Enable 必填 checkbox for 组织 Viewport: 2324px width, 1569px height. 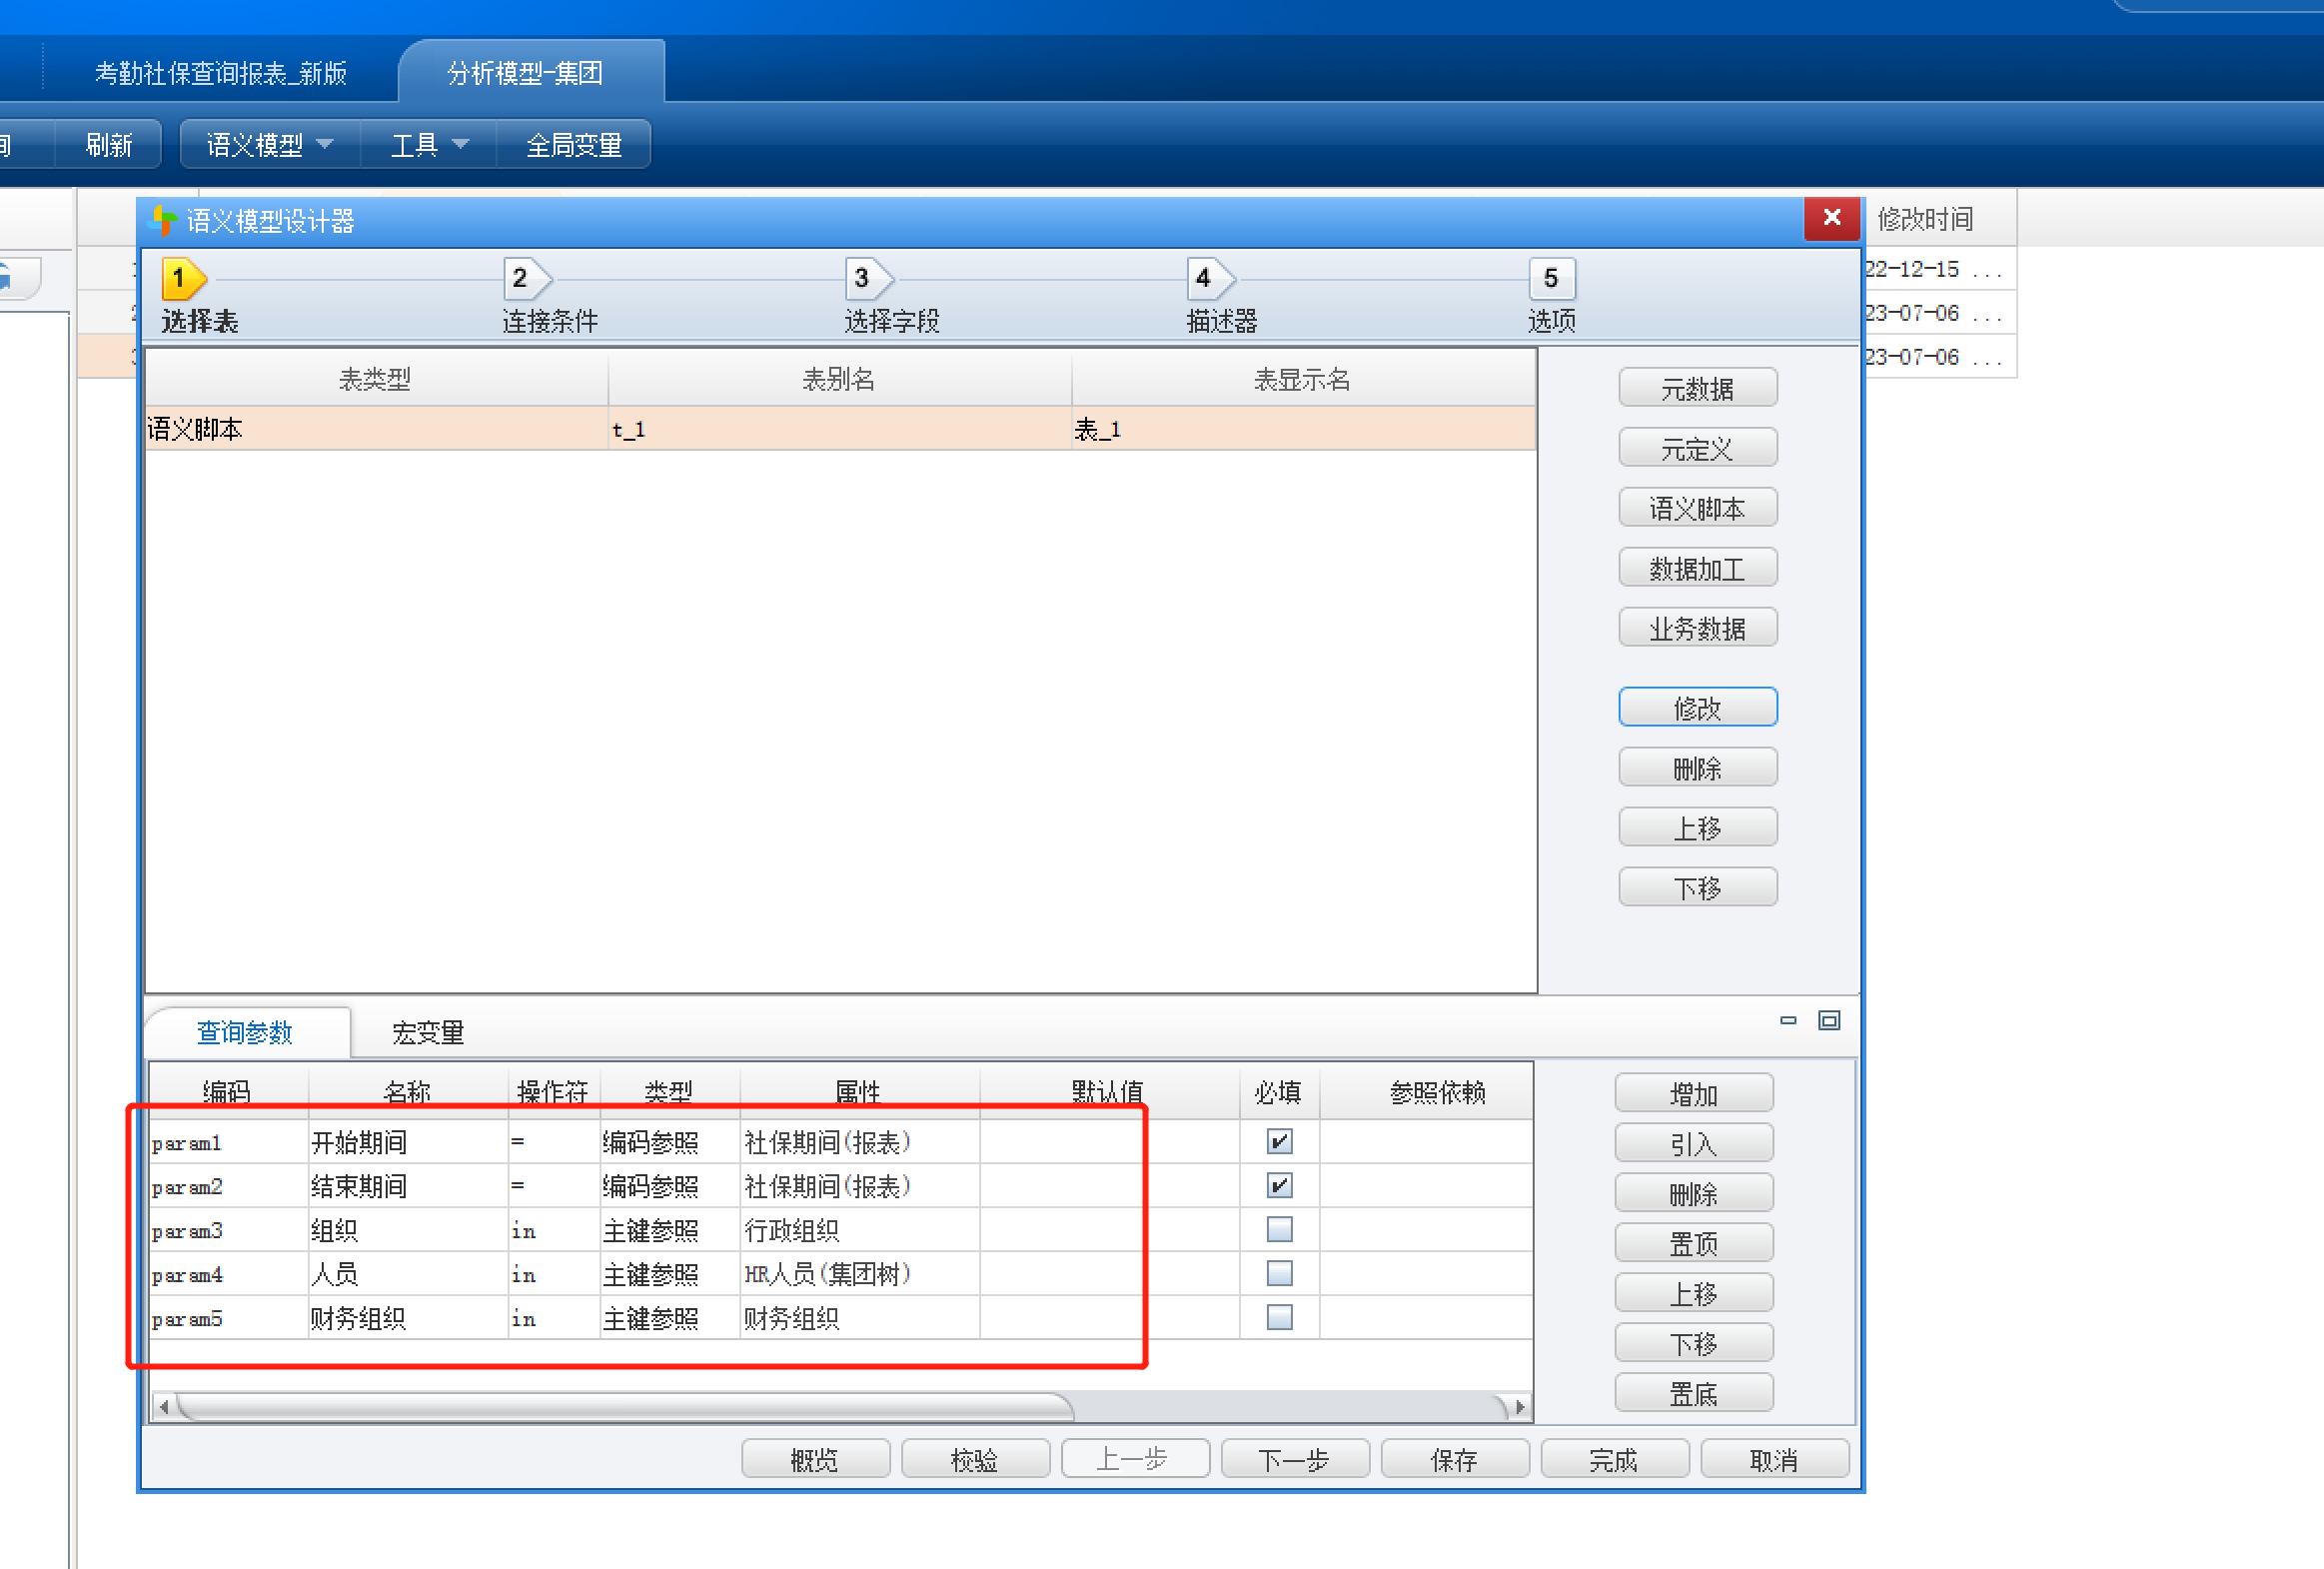(1279, 1229)
